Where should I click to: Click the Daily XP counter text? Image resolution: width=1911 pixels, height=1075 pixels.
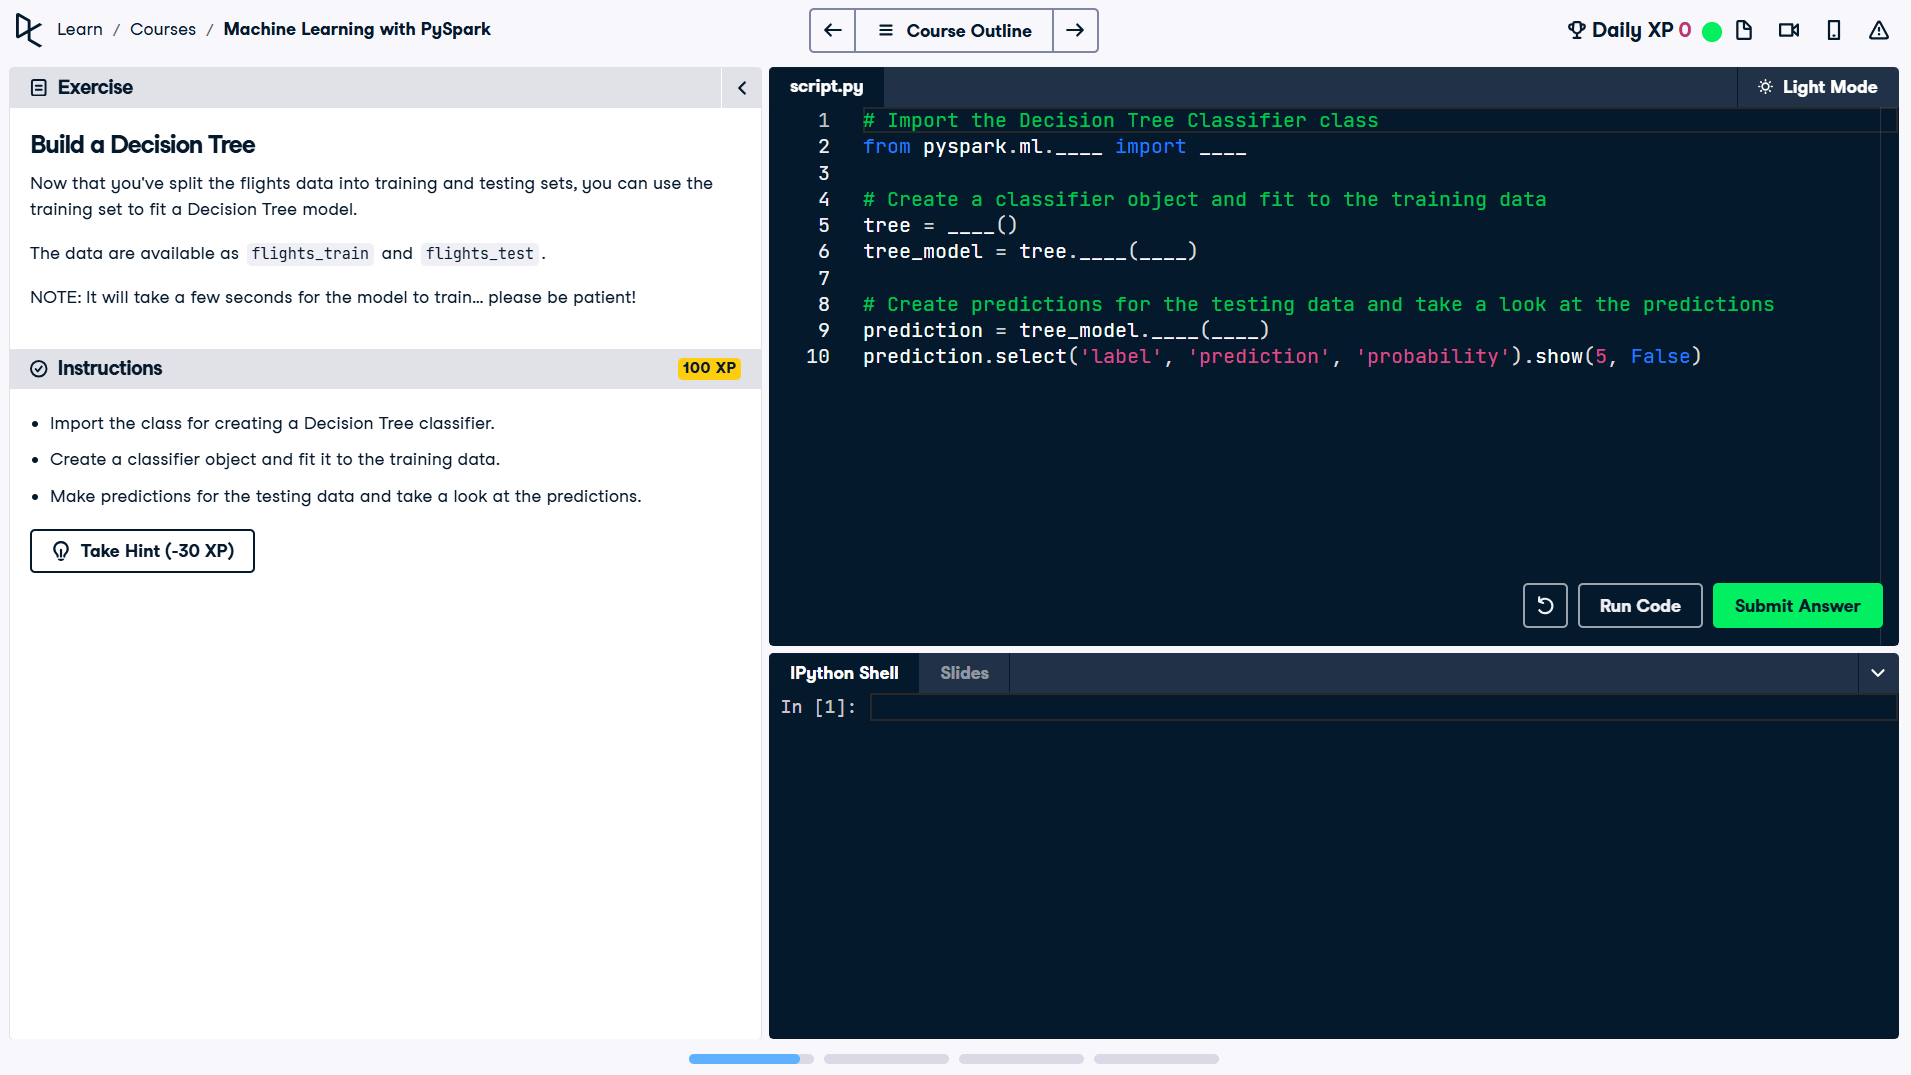click(x=1641, y=30)
